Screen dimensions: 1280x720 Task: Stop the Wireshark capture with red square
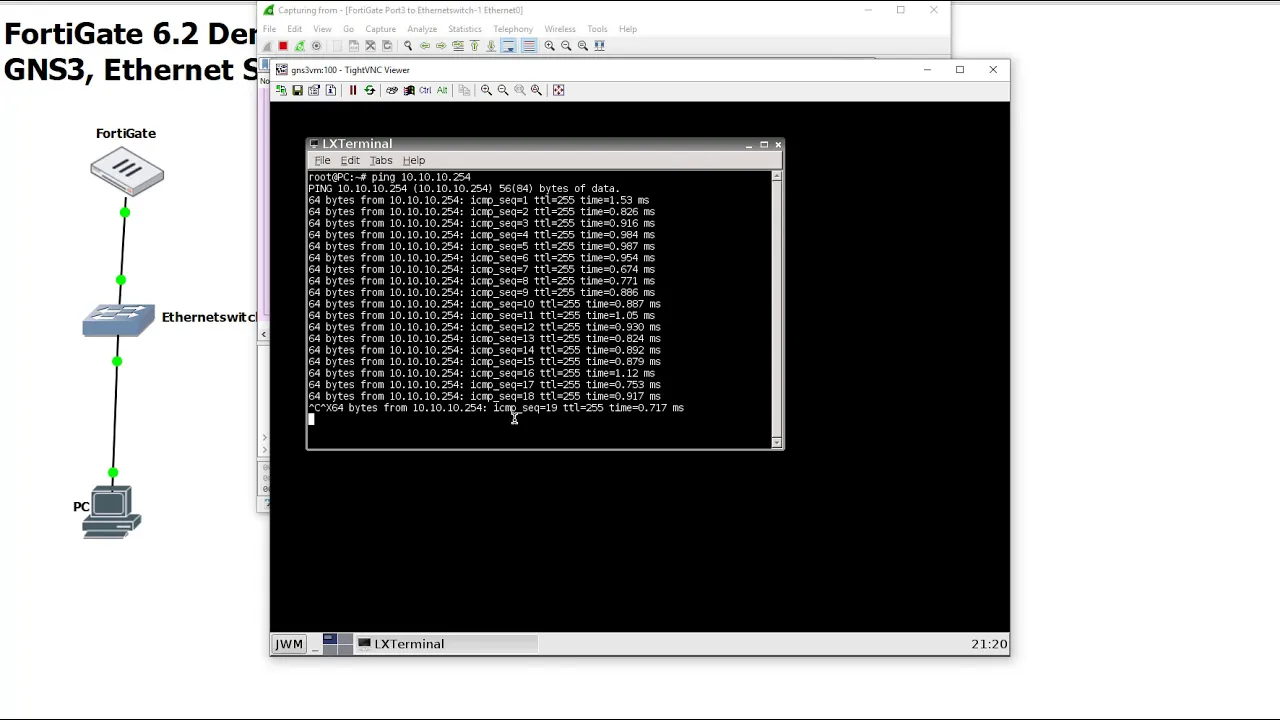[x=283, y=46]
